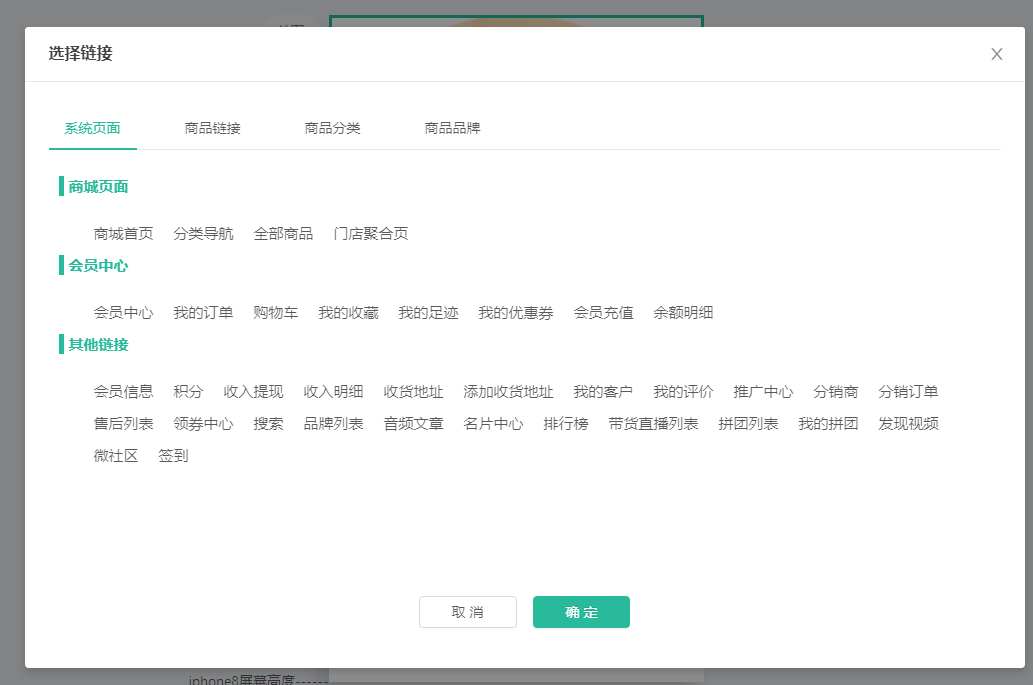
Task: Choose the 收入提现 link
Action: (x=253, y=392)
